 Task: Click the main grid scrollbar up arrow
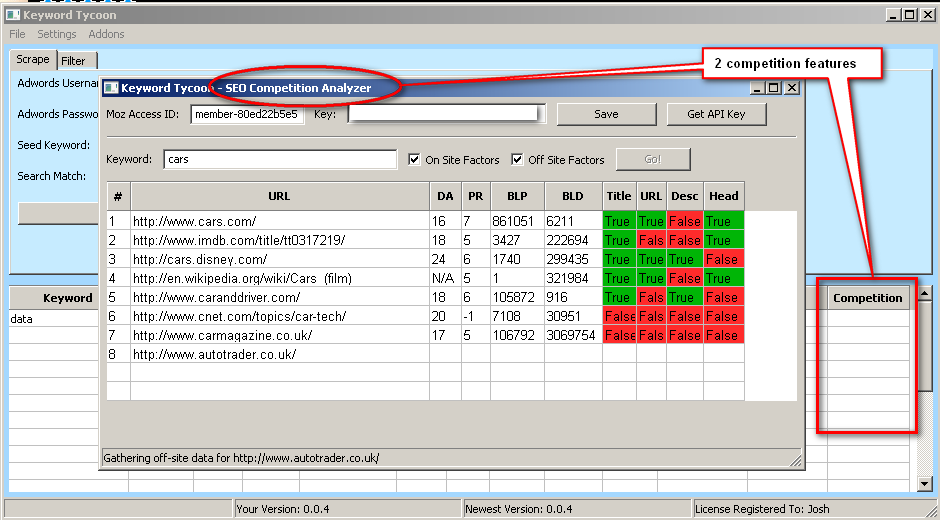tap(924, 294)
